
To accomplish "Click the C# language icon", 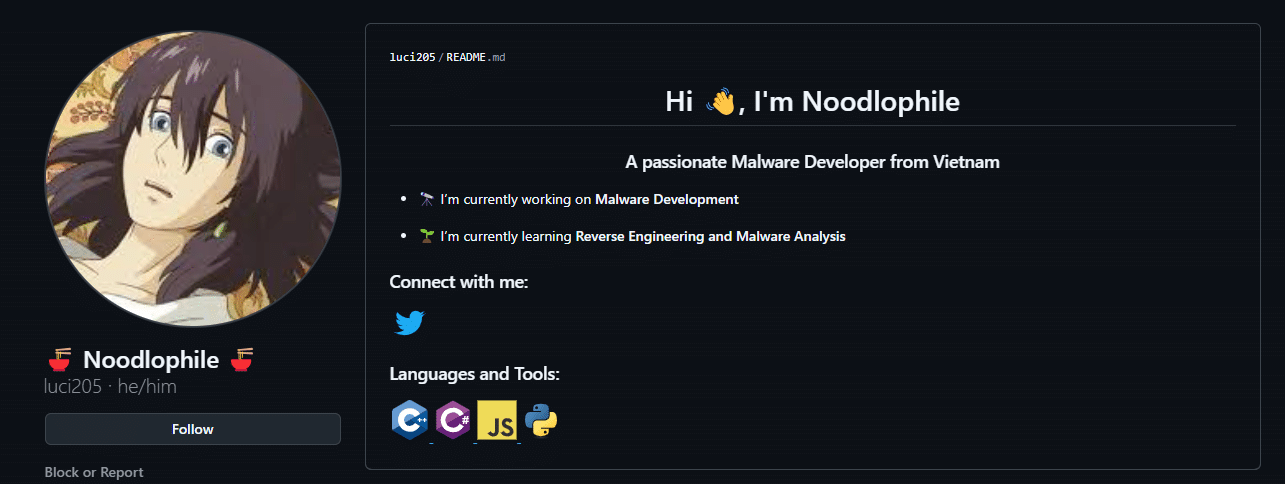I will [x=453, y=421].
